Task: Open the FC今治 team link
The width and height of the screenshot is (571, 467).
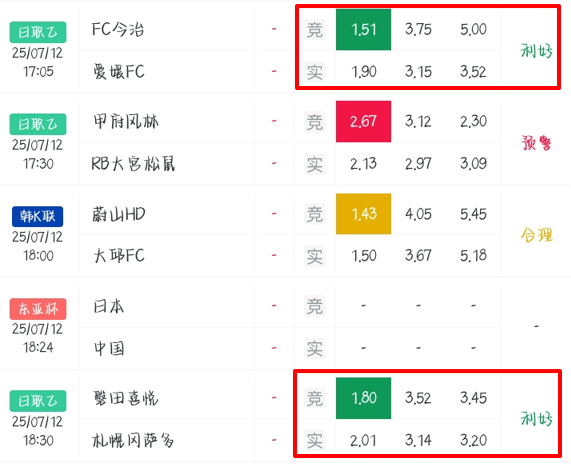Action: pos(118,30)
